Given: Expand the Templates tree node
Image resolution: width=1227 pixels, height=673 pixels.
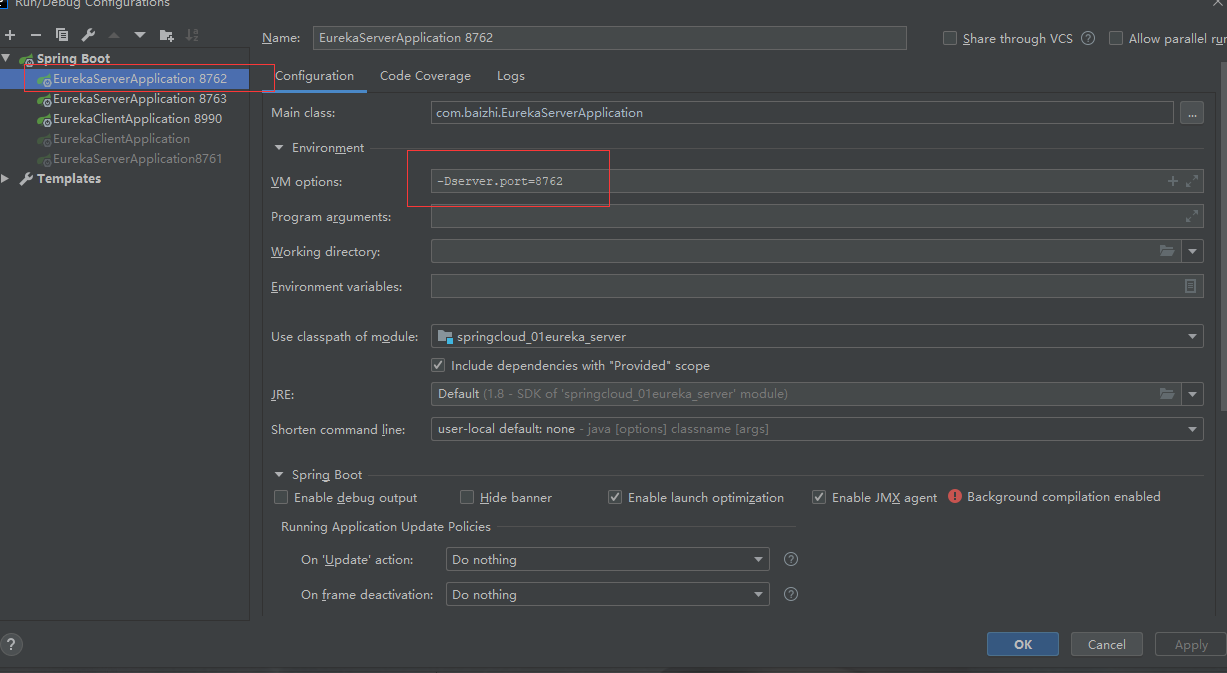Looking at the screenshot, I should pyautogui.click(x=7, y=178).
